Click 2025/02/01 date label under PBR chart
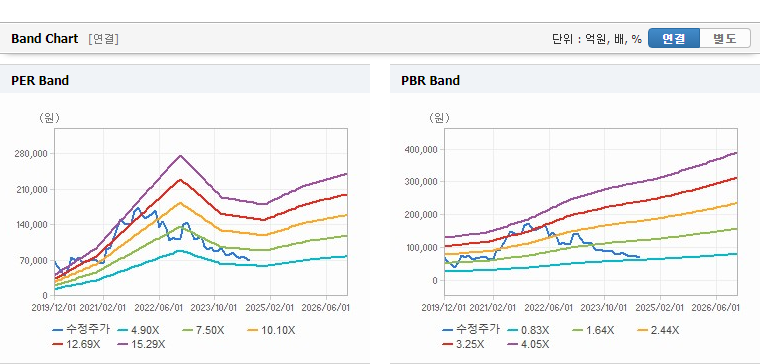Viewport: 760px width, 364px height. click(660, 308)
